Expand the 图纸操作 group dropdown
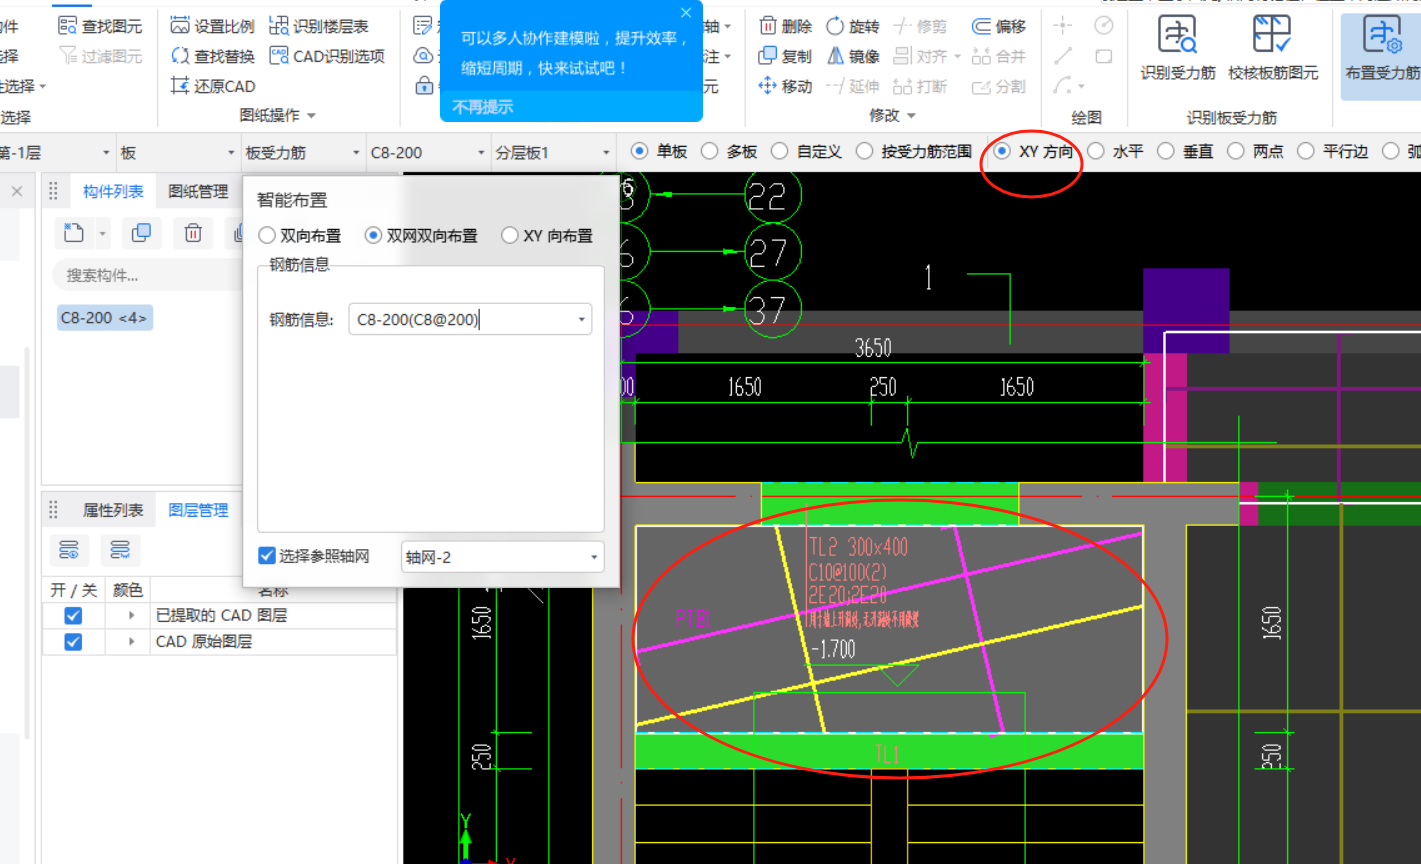Screen dimensions: 1421x864 coord(311,117)
